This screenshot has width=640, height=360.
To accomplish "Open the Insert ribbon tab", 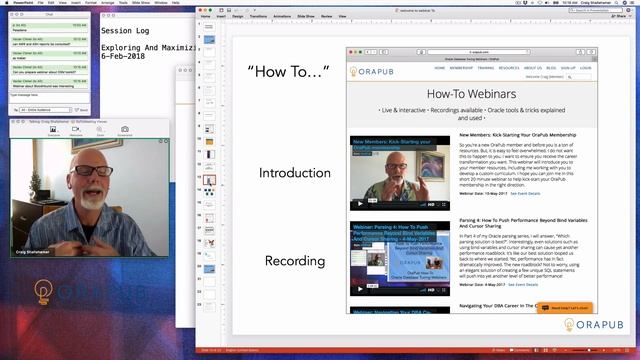I will coord(221,16).
